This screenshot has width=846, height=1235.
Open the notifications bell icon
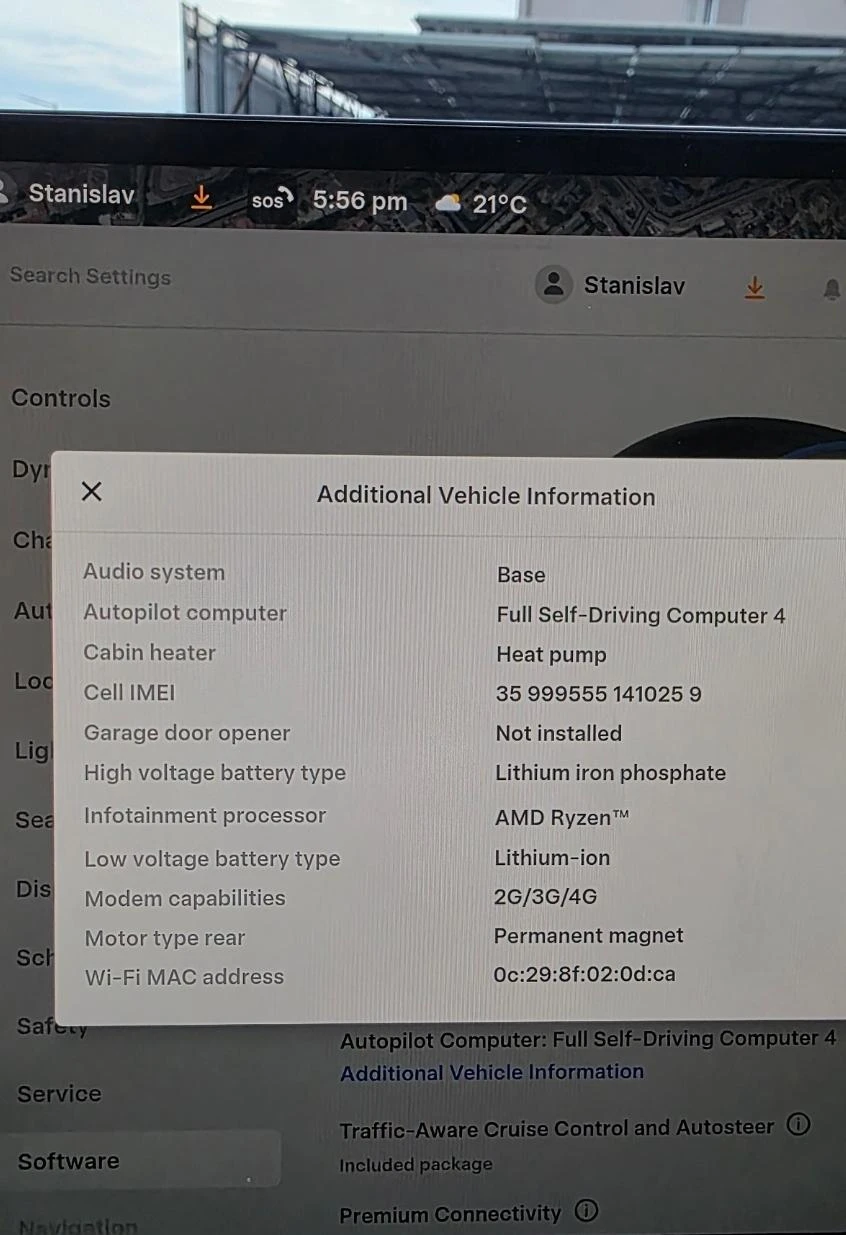point(831,290)
